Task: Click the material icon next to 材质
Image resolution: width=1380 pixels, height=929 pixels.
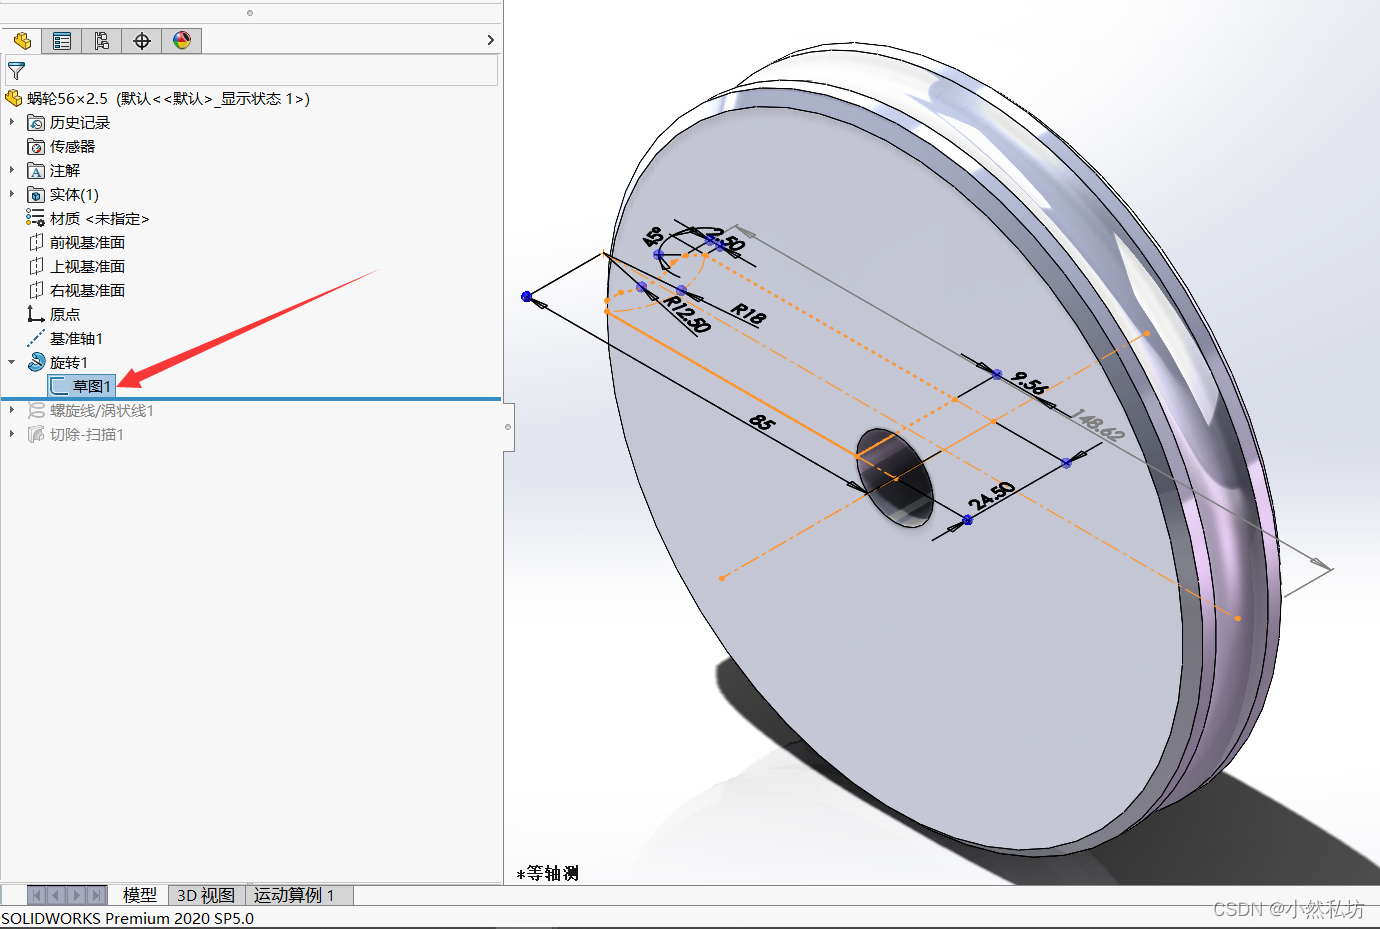Action: 36,218
